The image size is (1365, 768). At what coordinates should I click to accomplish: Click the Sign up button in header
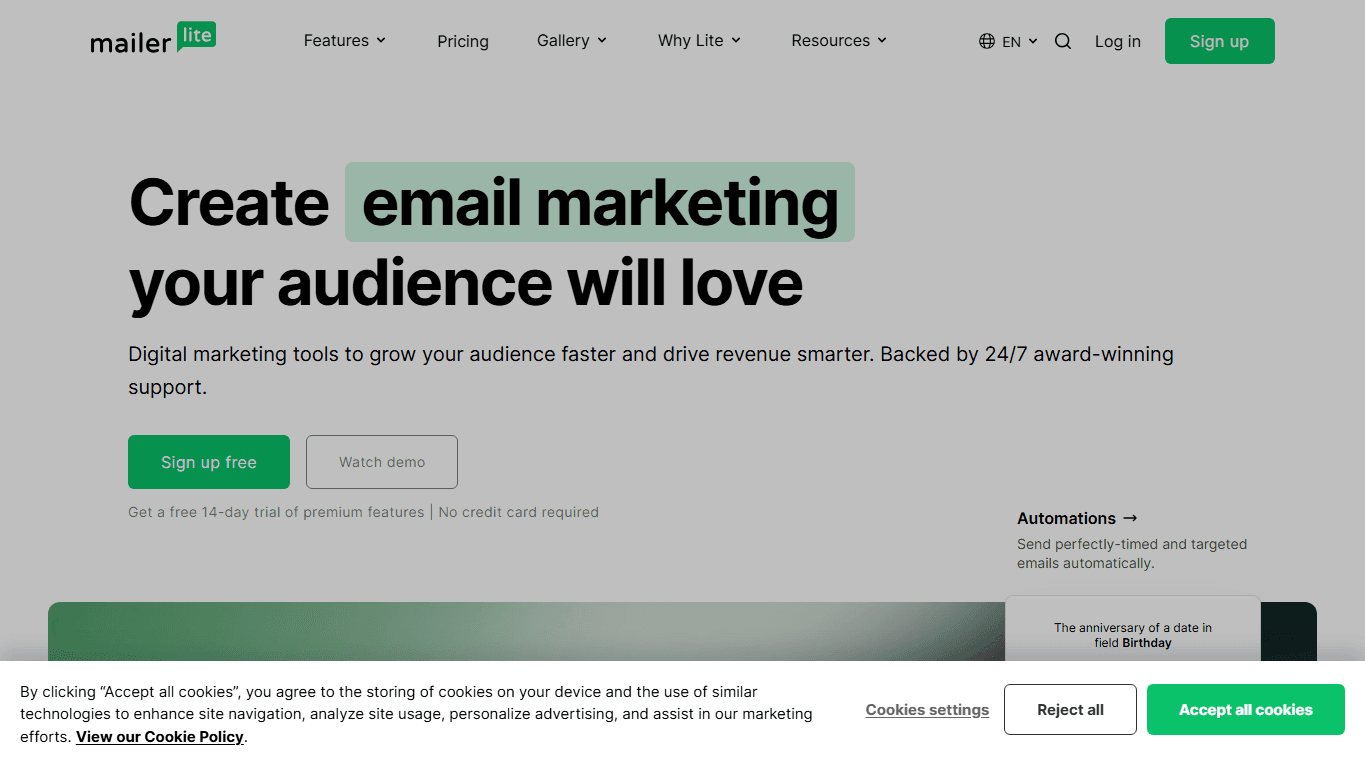tap(1219, 41)
